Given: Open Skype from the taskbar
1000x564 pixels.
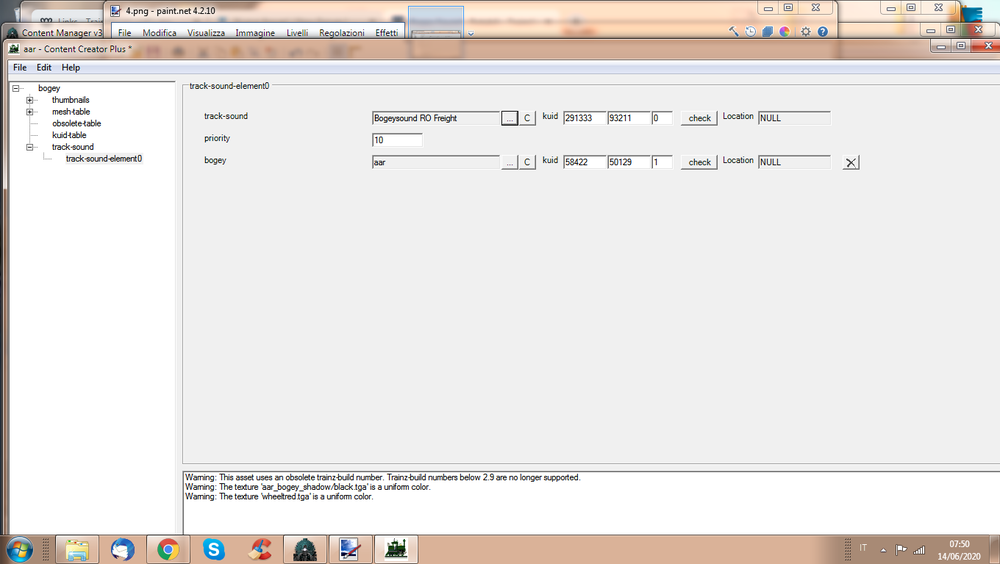Looking at the screenshot, I should pos(214,549).
